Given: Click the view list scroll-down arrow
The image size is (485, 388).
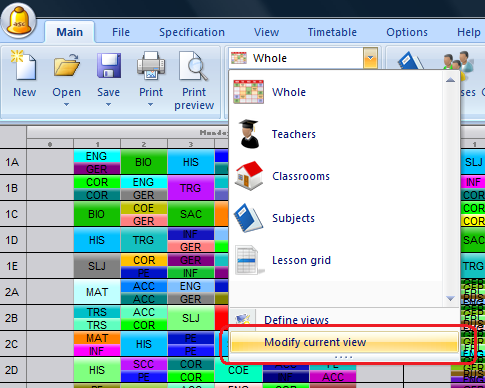Looking at the screenshot, I should coord(450,298).
